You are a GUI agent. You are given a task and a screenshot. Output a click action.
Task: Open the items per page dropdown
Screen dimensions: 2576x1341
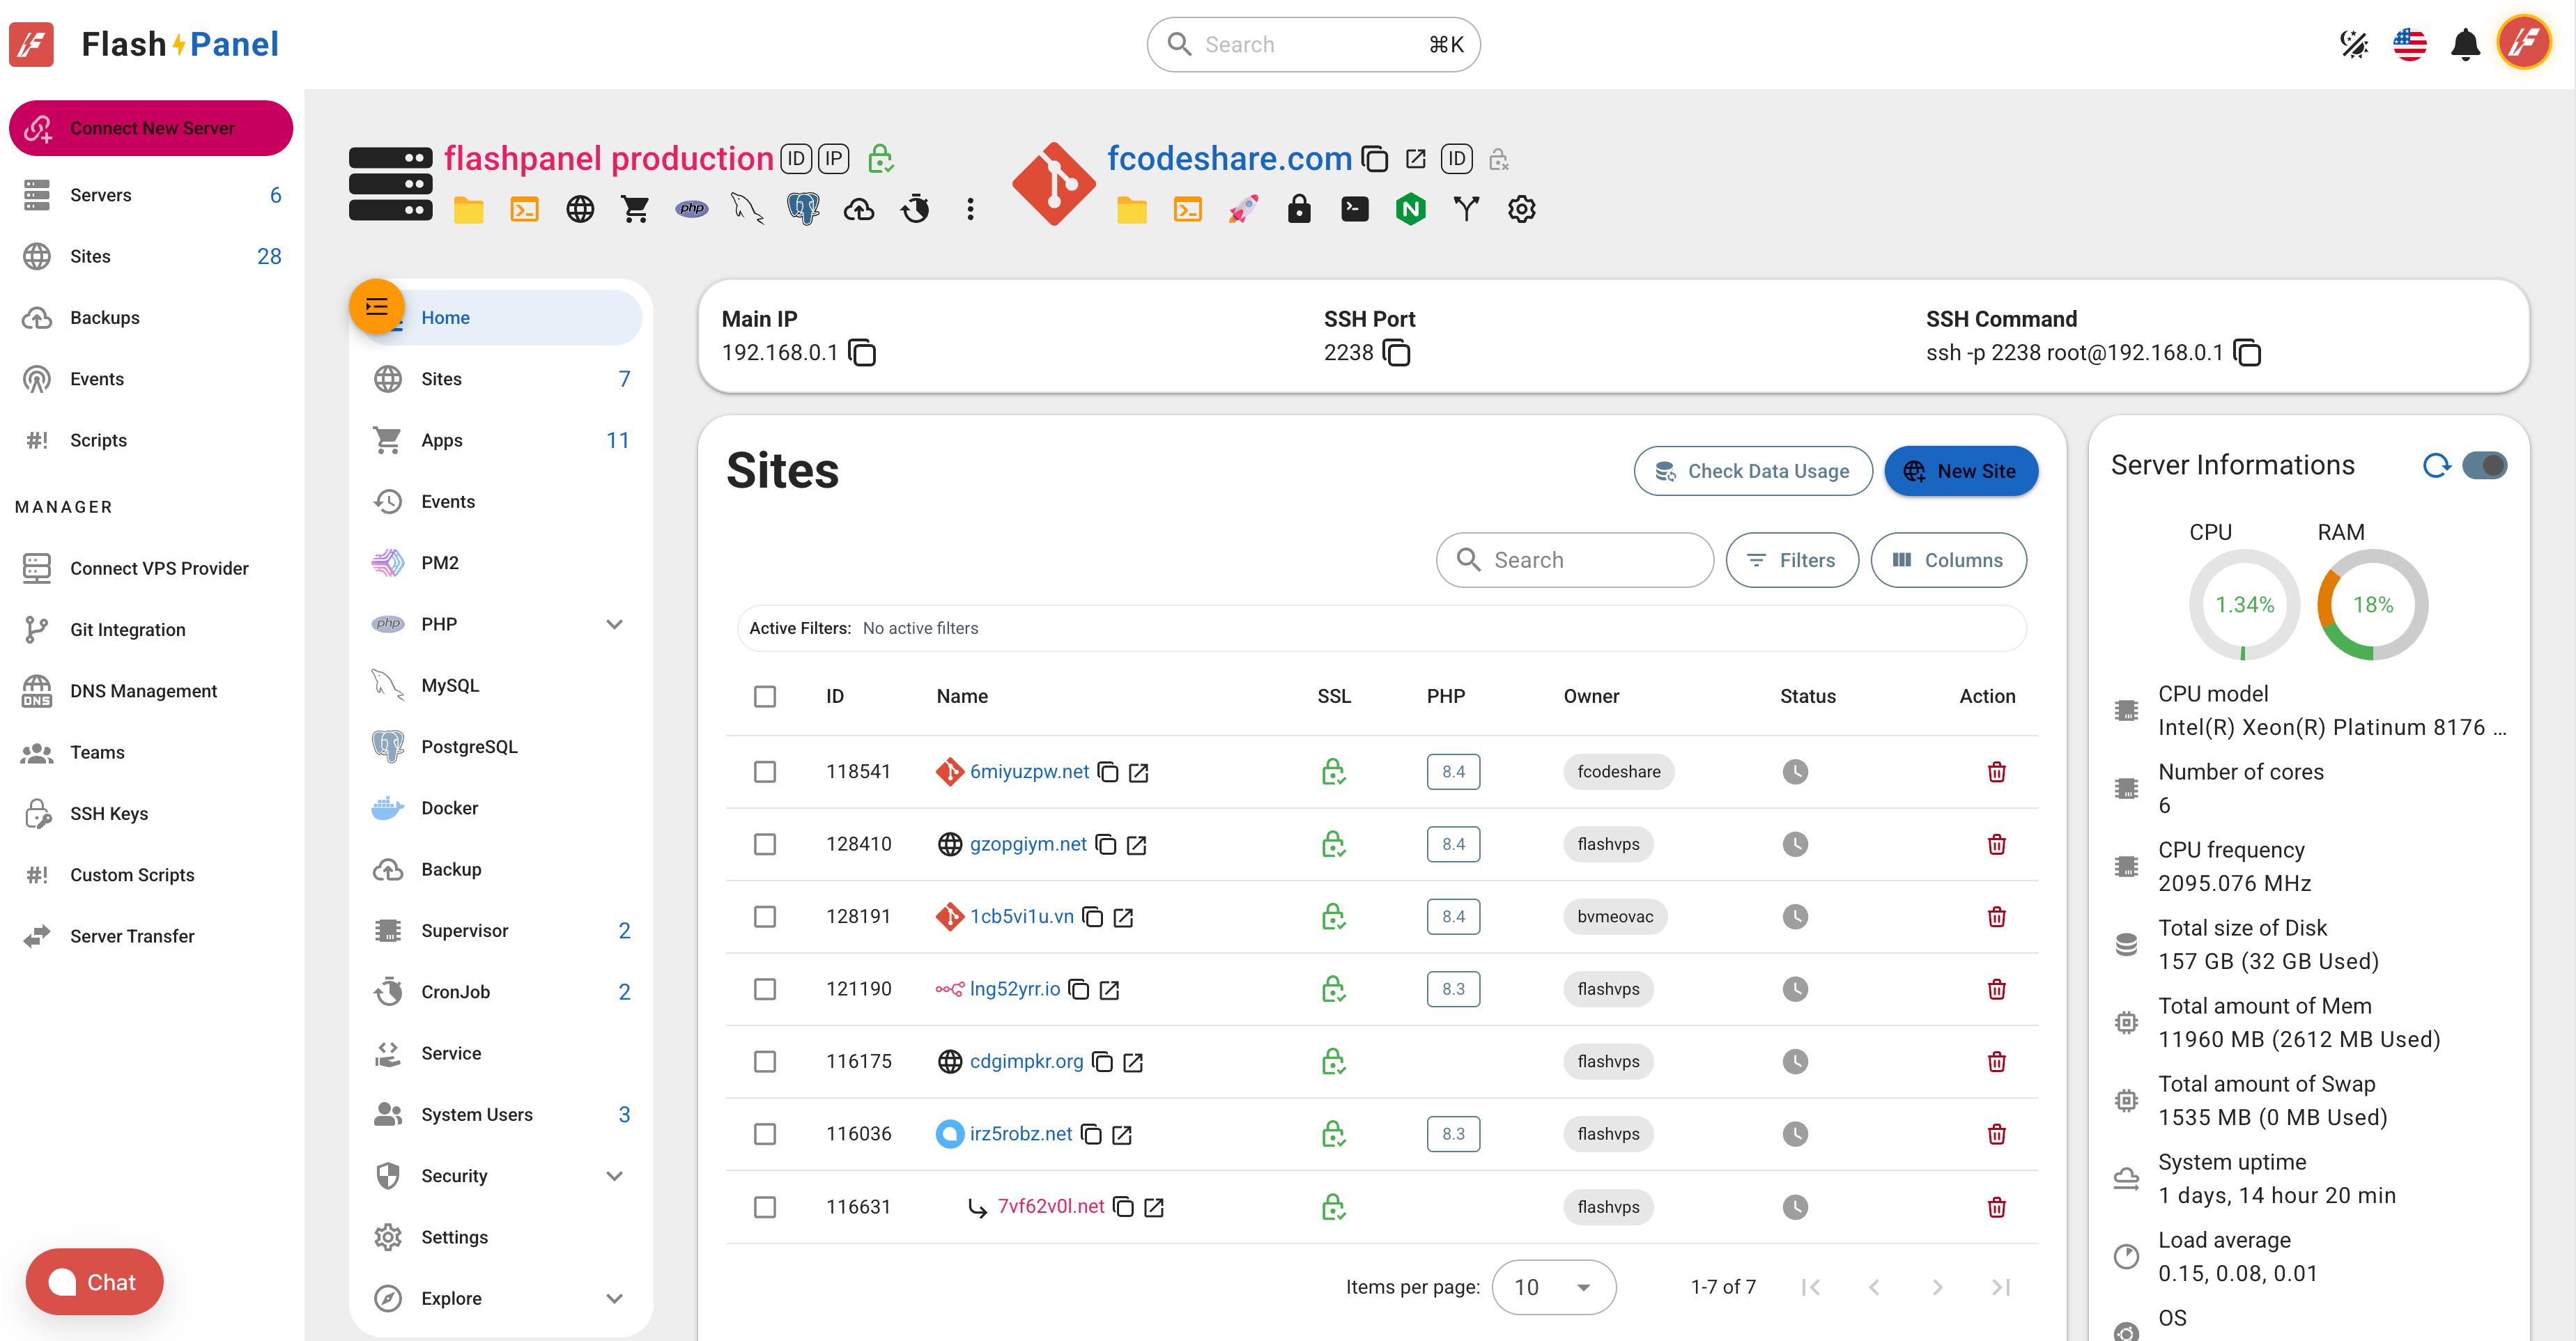(1553, 1287)
